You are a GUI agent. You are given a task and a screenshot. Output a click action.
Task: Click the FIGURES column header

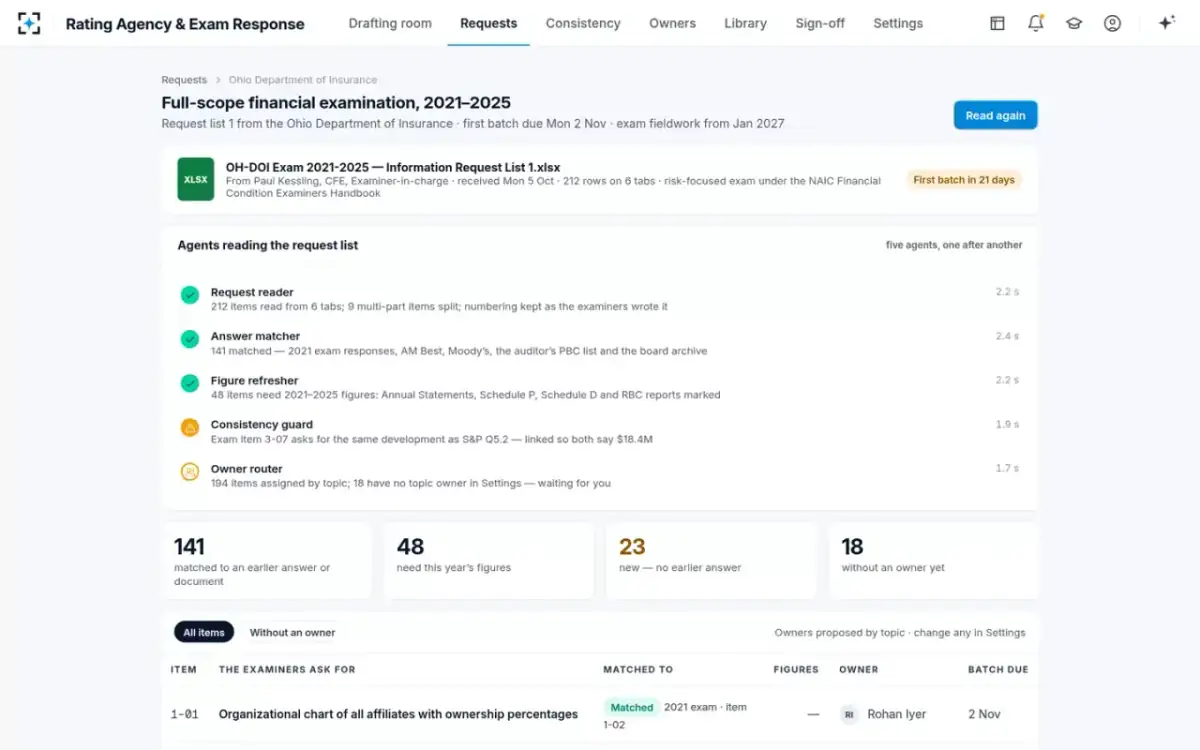coord(796,669)
